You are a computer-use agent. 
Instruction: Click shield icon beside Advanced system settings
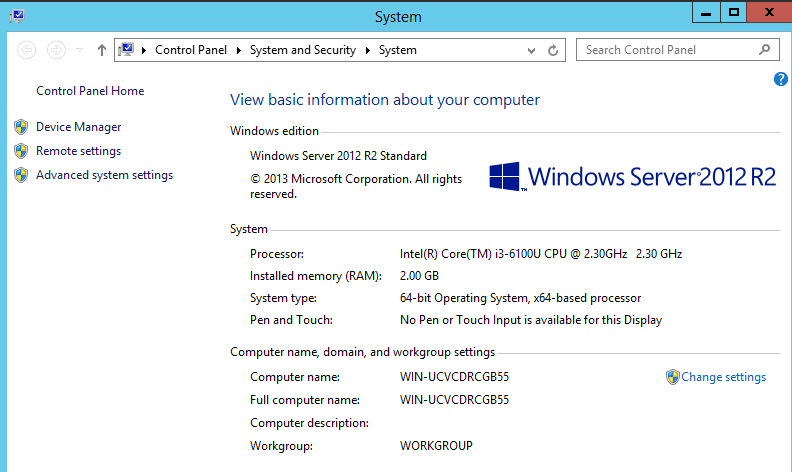[21, 175]
